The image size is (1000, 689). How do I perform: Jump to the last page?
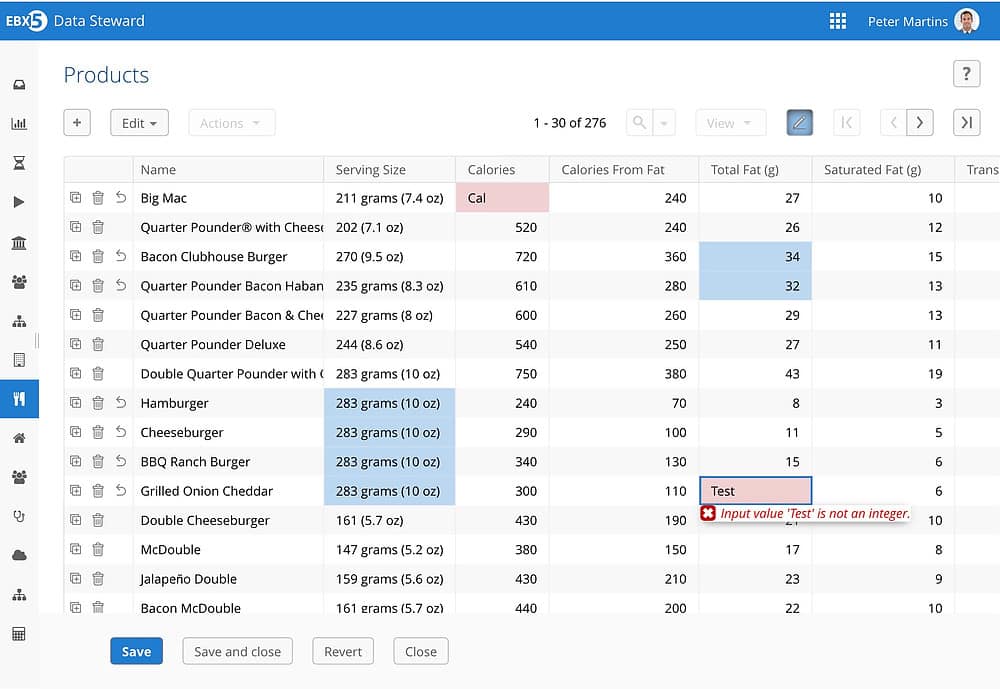point(966,122)
